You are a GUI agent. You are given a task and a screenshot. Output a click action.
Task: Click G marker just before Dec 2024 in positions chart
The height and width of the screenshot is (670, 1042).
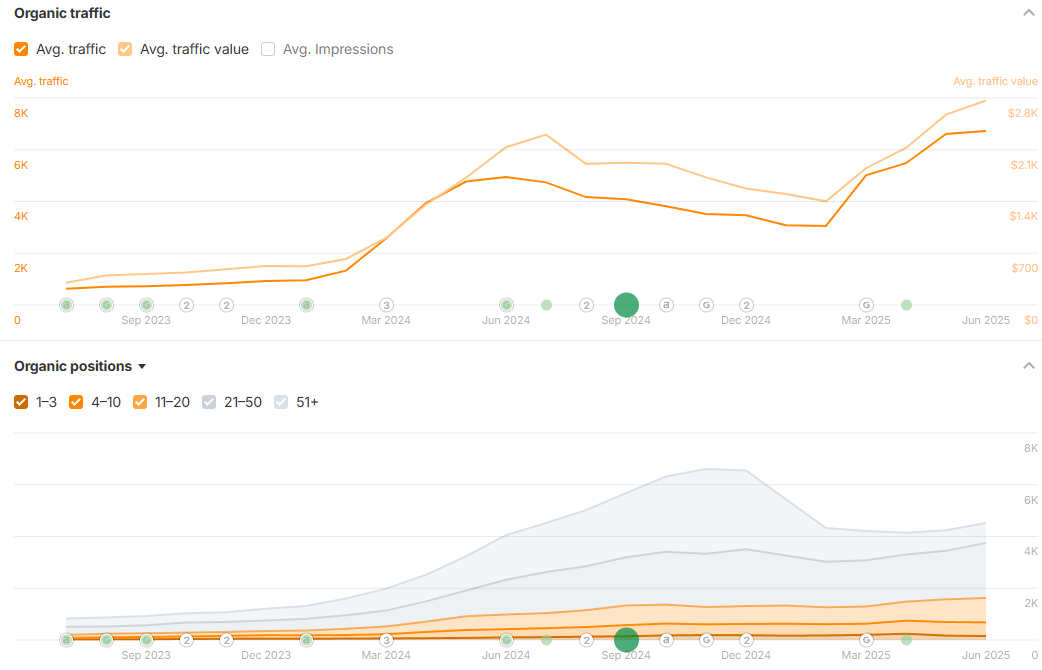(706, 640)
